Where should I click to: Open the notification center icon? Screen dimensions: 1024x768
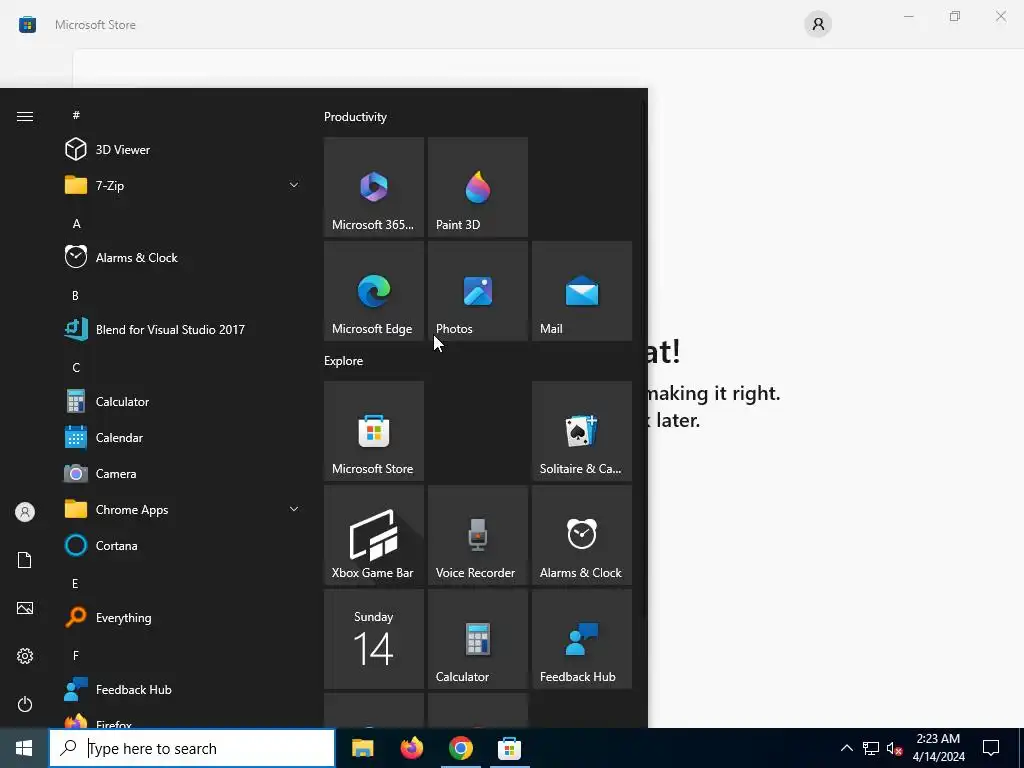991,748
